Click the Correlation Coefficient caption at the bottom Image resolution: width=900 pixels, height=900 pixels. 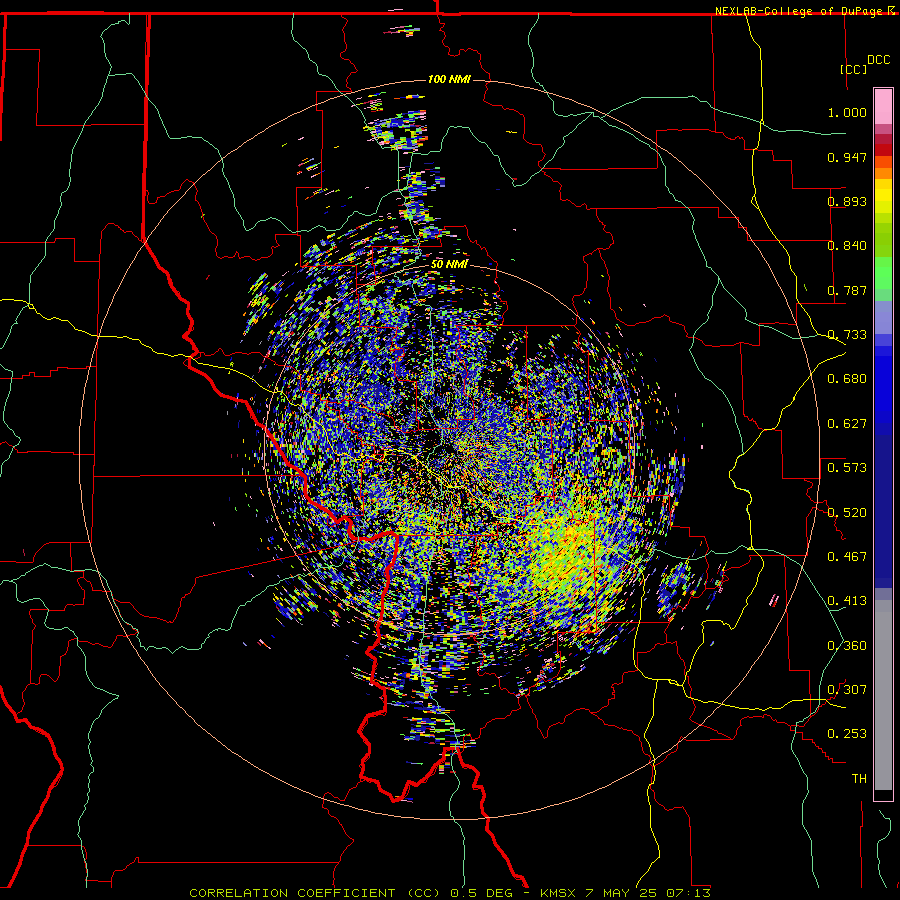449,893
